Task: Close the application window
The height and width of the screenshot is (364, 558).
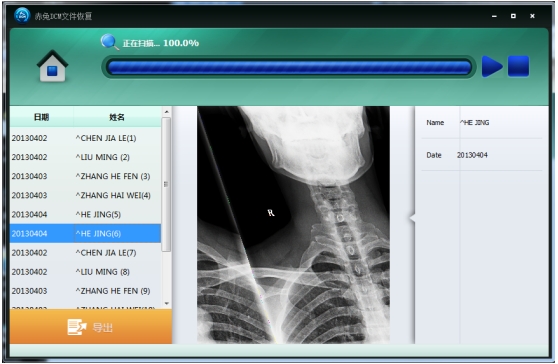Action: click(532, 16)
